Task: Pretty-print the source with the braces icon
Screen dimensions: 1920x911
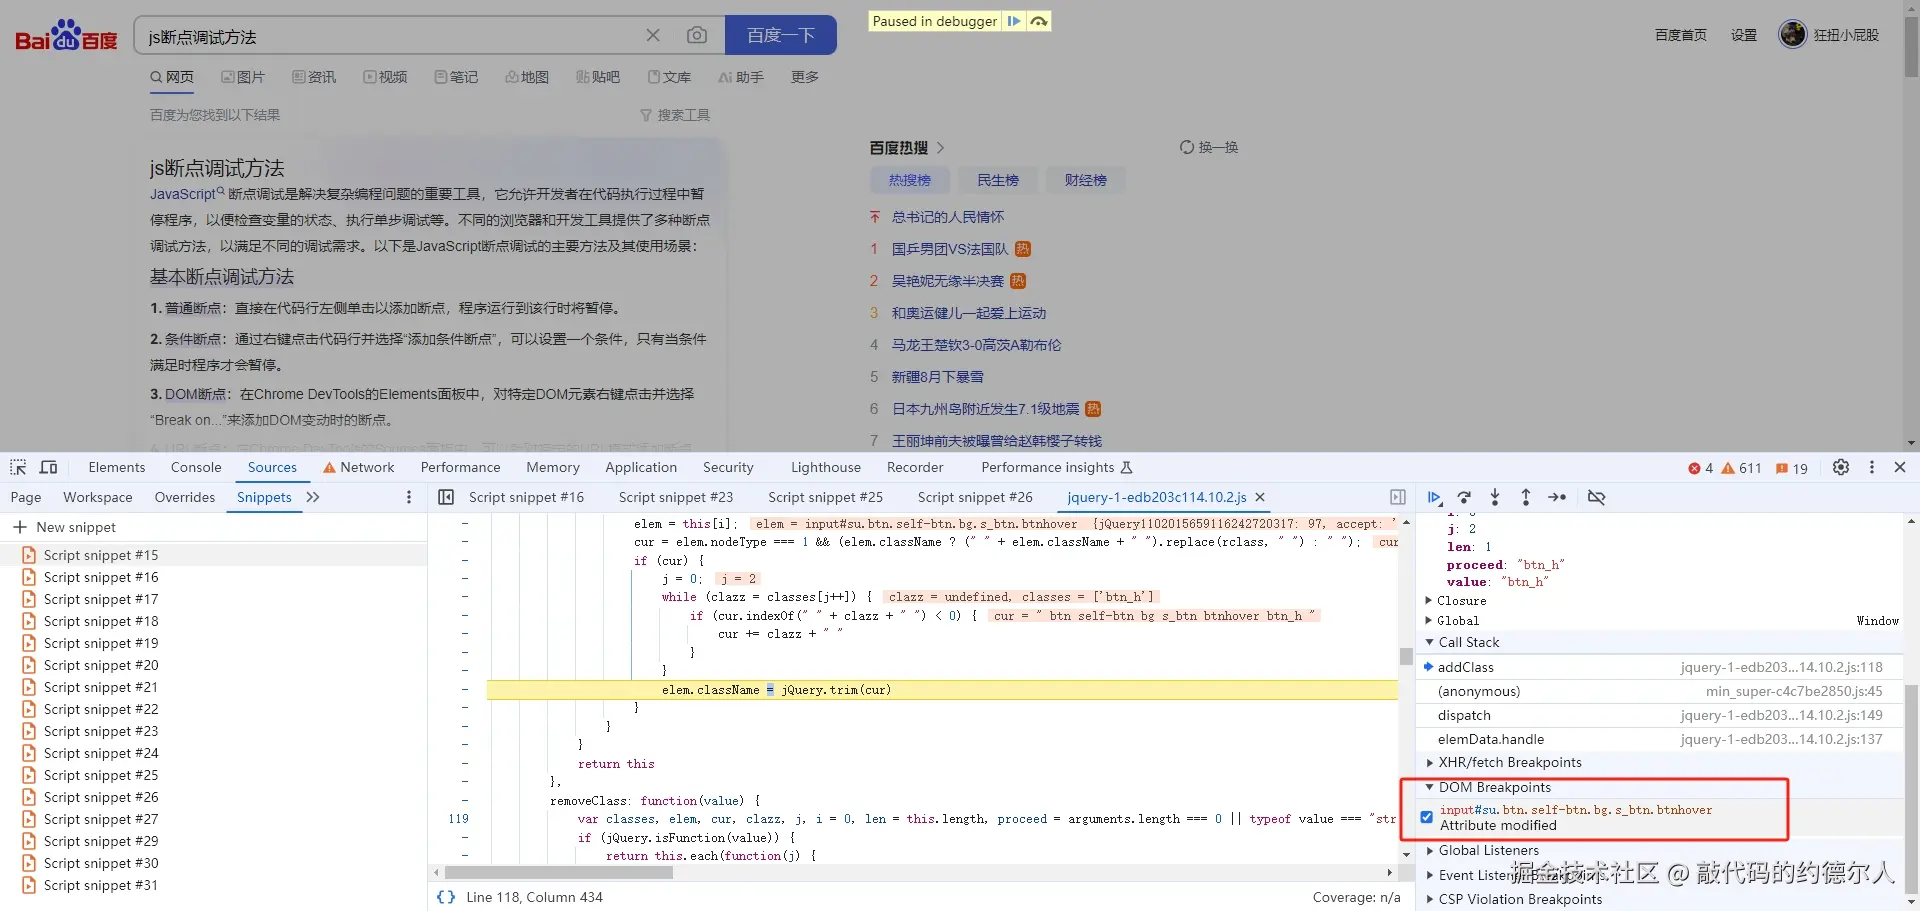Action: pyautogui.click(x=447, y=897)
